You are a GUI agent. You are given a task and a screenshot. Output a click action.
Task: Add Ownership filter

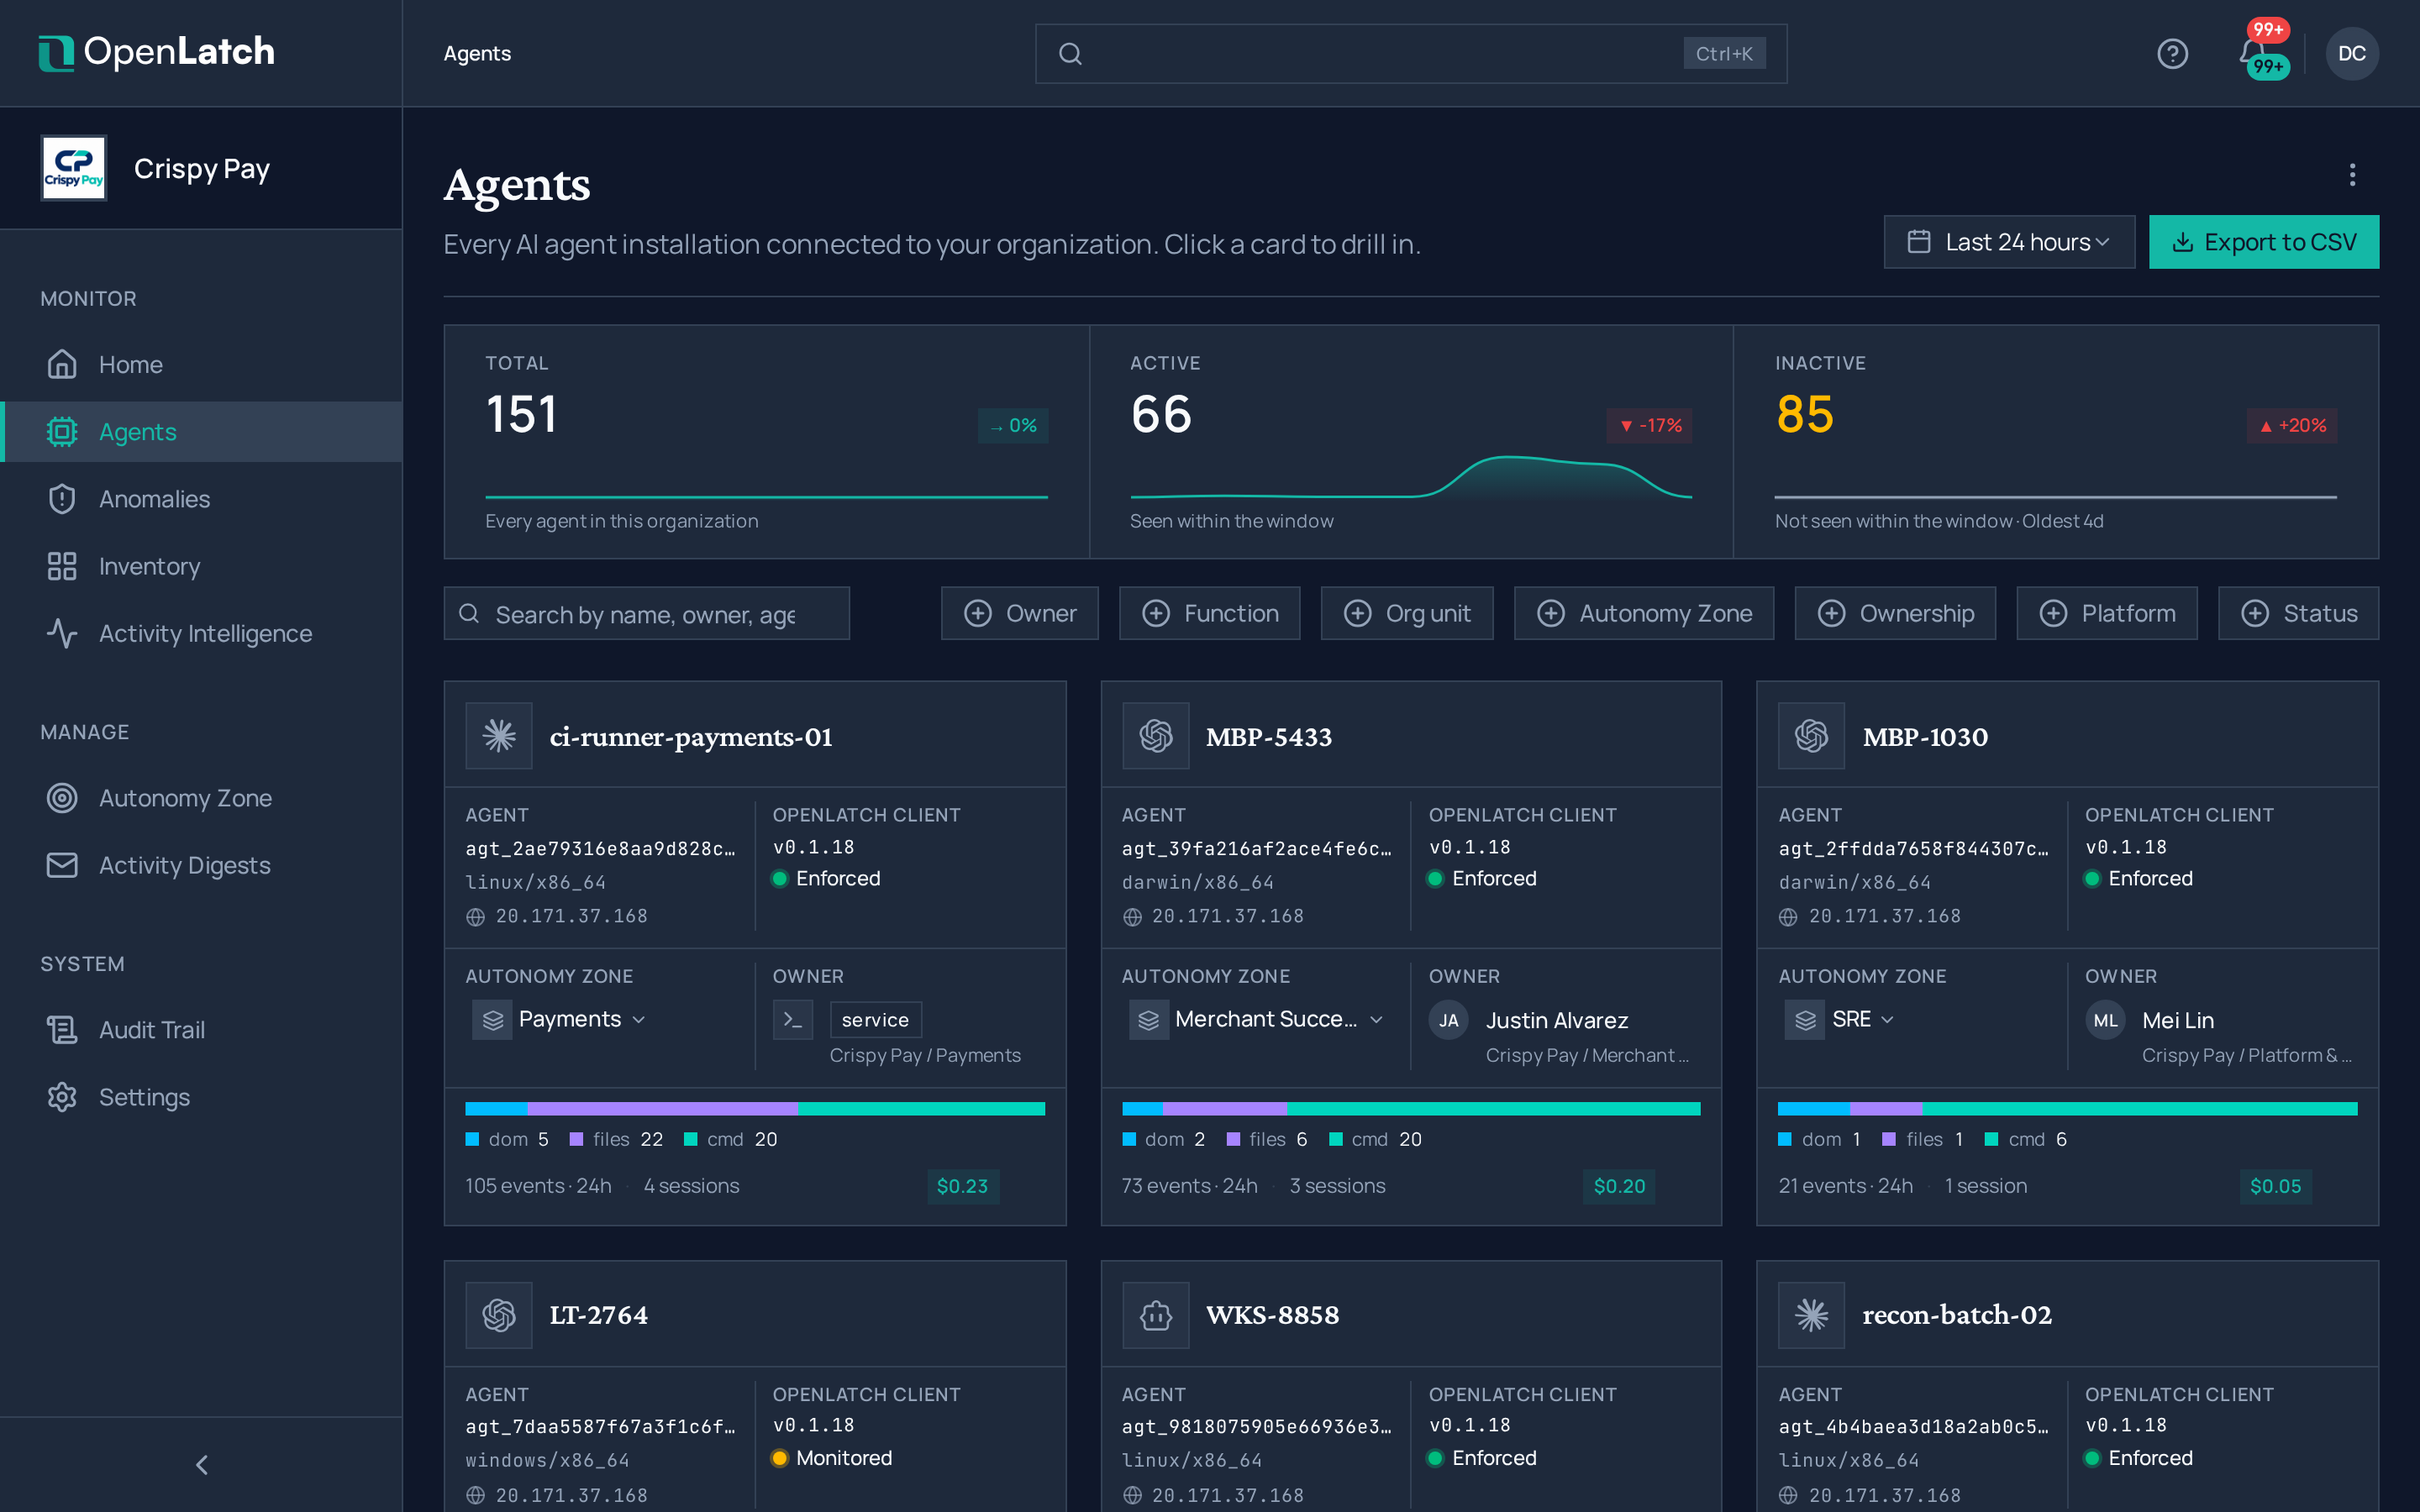(x=1895, y=613)
